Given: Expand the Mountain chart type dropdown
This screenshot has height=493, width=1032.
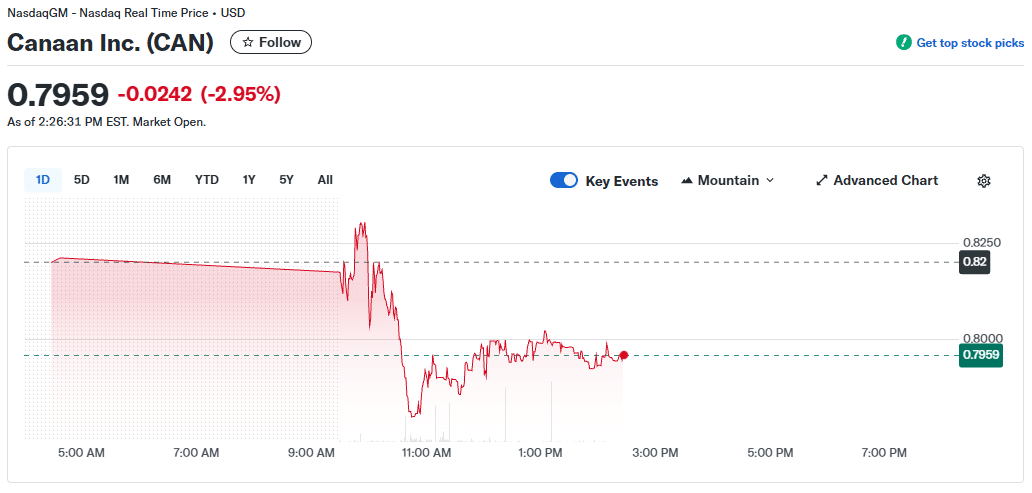Looking at the screenshot, I should (769, 181).
